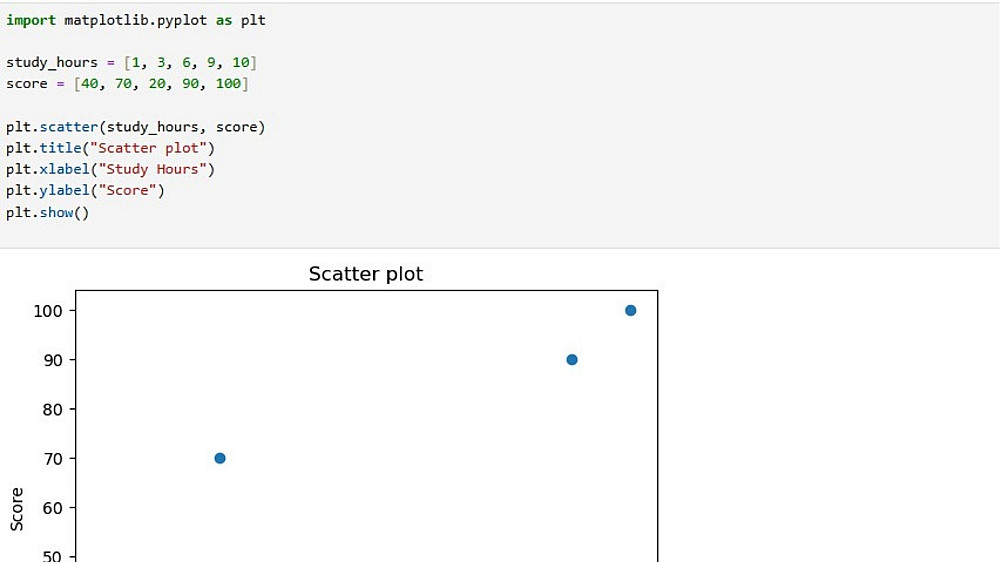Click the "as" keyword in import line
Screen dimensions: 1000x562
(x=224, y=20)
